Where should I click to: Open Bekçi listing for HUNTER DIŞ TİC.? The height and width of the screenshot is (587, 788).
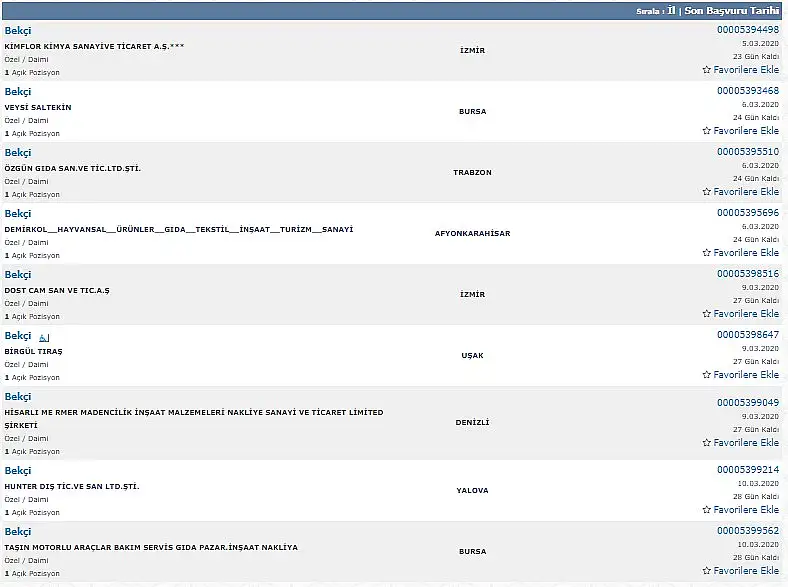(18, 470)
